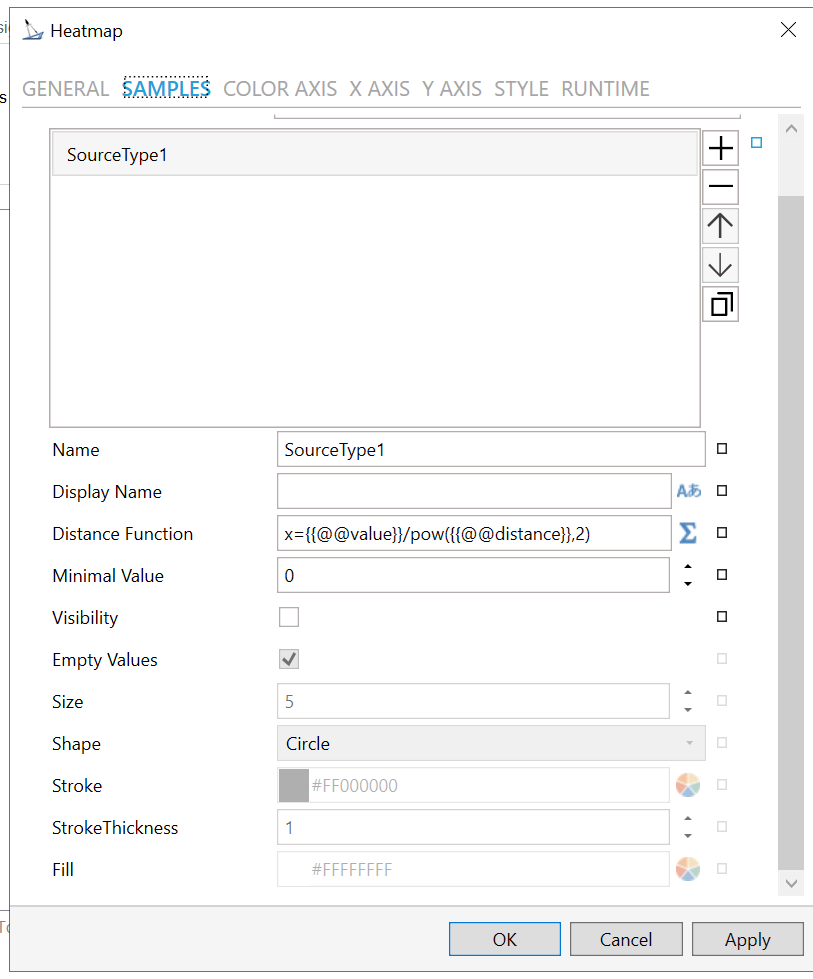The image size is (813, 979).
Task: Open the GENERAL tab
Action: click(x=65, y=89)
